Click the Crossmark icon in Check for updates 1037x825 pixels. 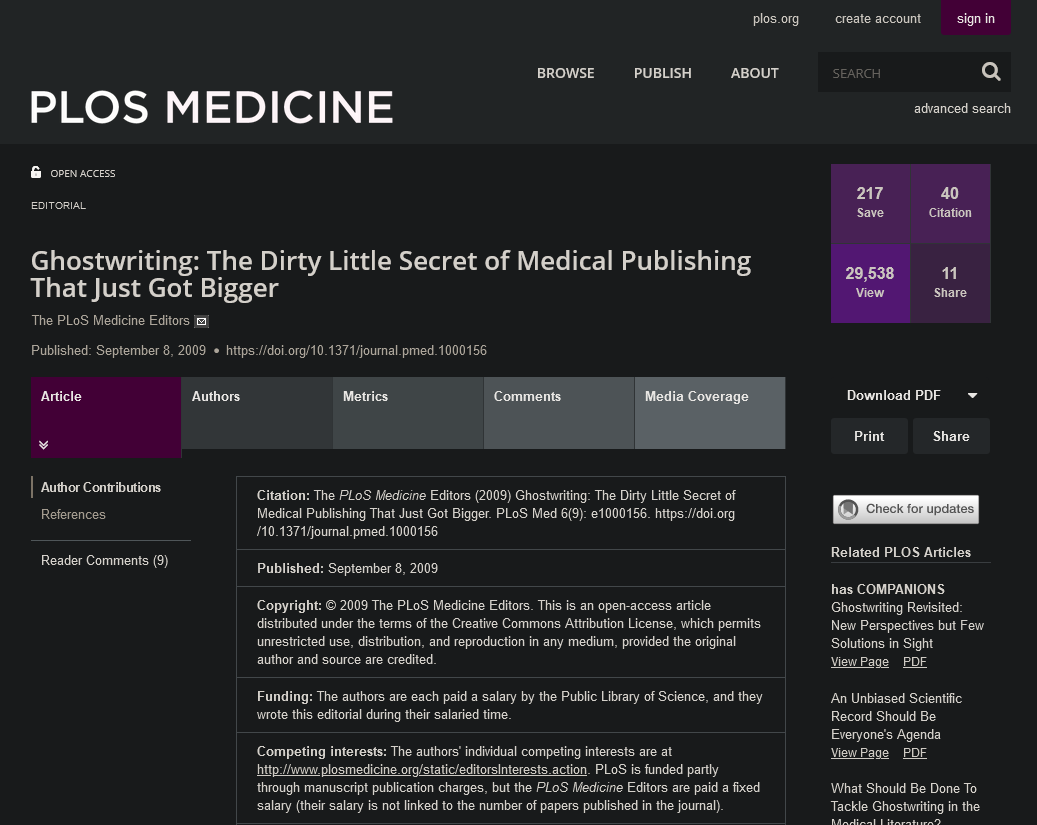[848, 509]
